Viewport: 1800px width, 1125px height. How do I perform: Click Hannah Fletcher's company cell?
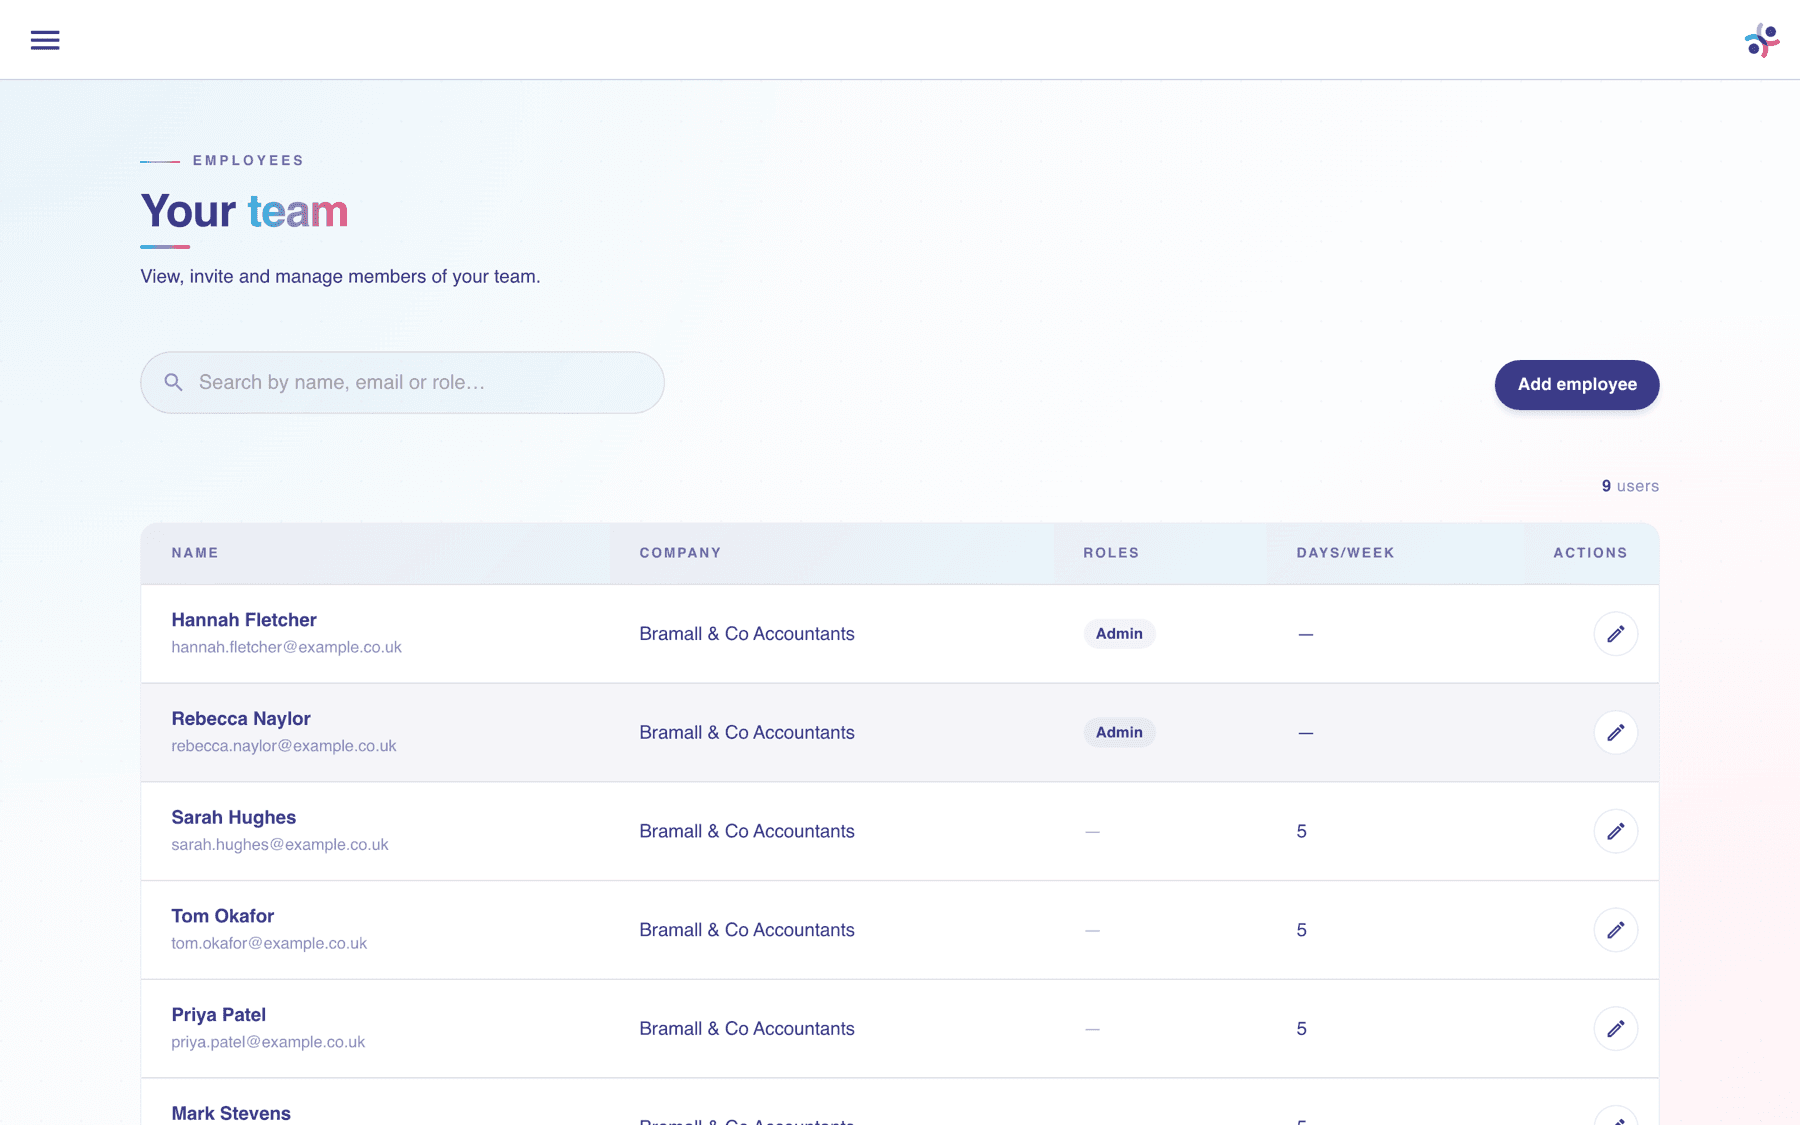[x=747, y=634]
